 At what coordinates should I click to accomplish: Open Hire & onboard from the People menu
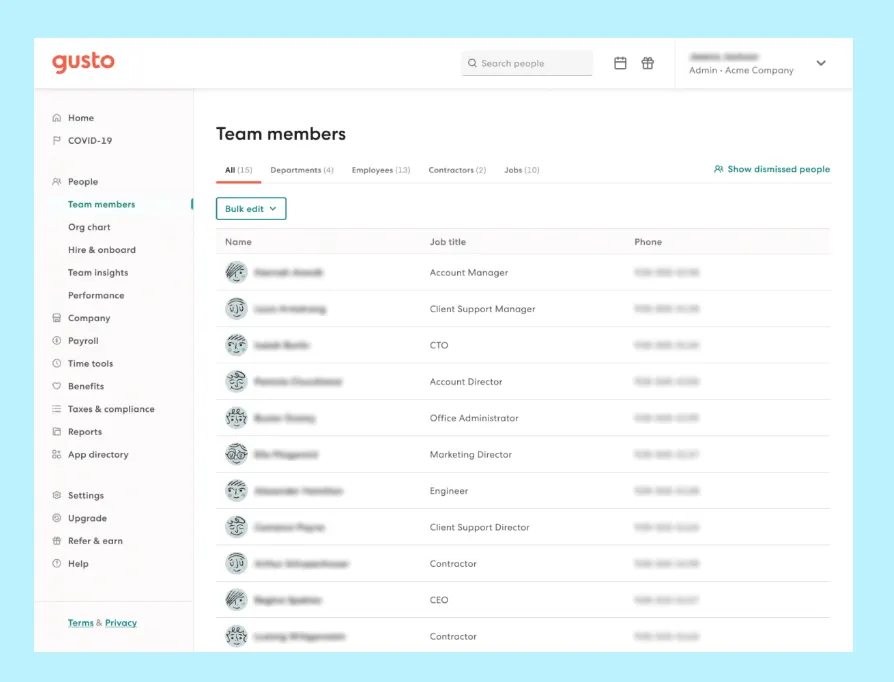pyautogui.click(x=102, y=249)
